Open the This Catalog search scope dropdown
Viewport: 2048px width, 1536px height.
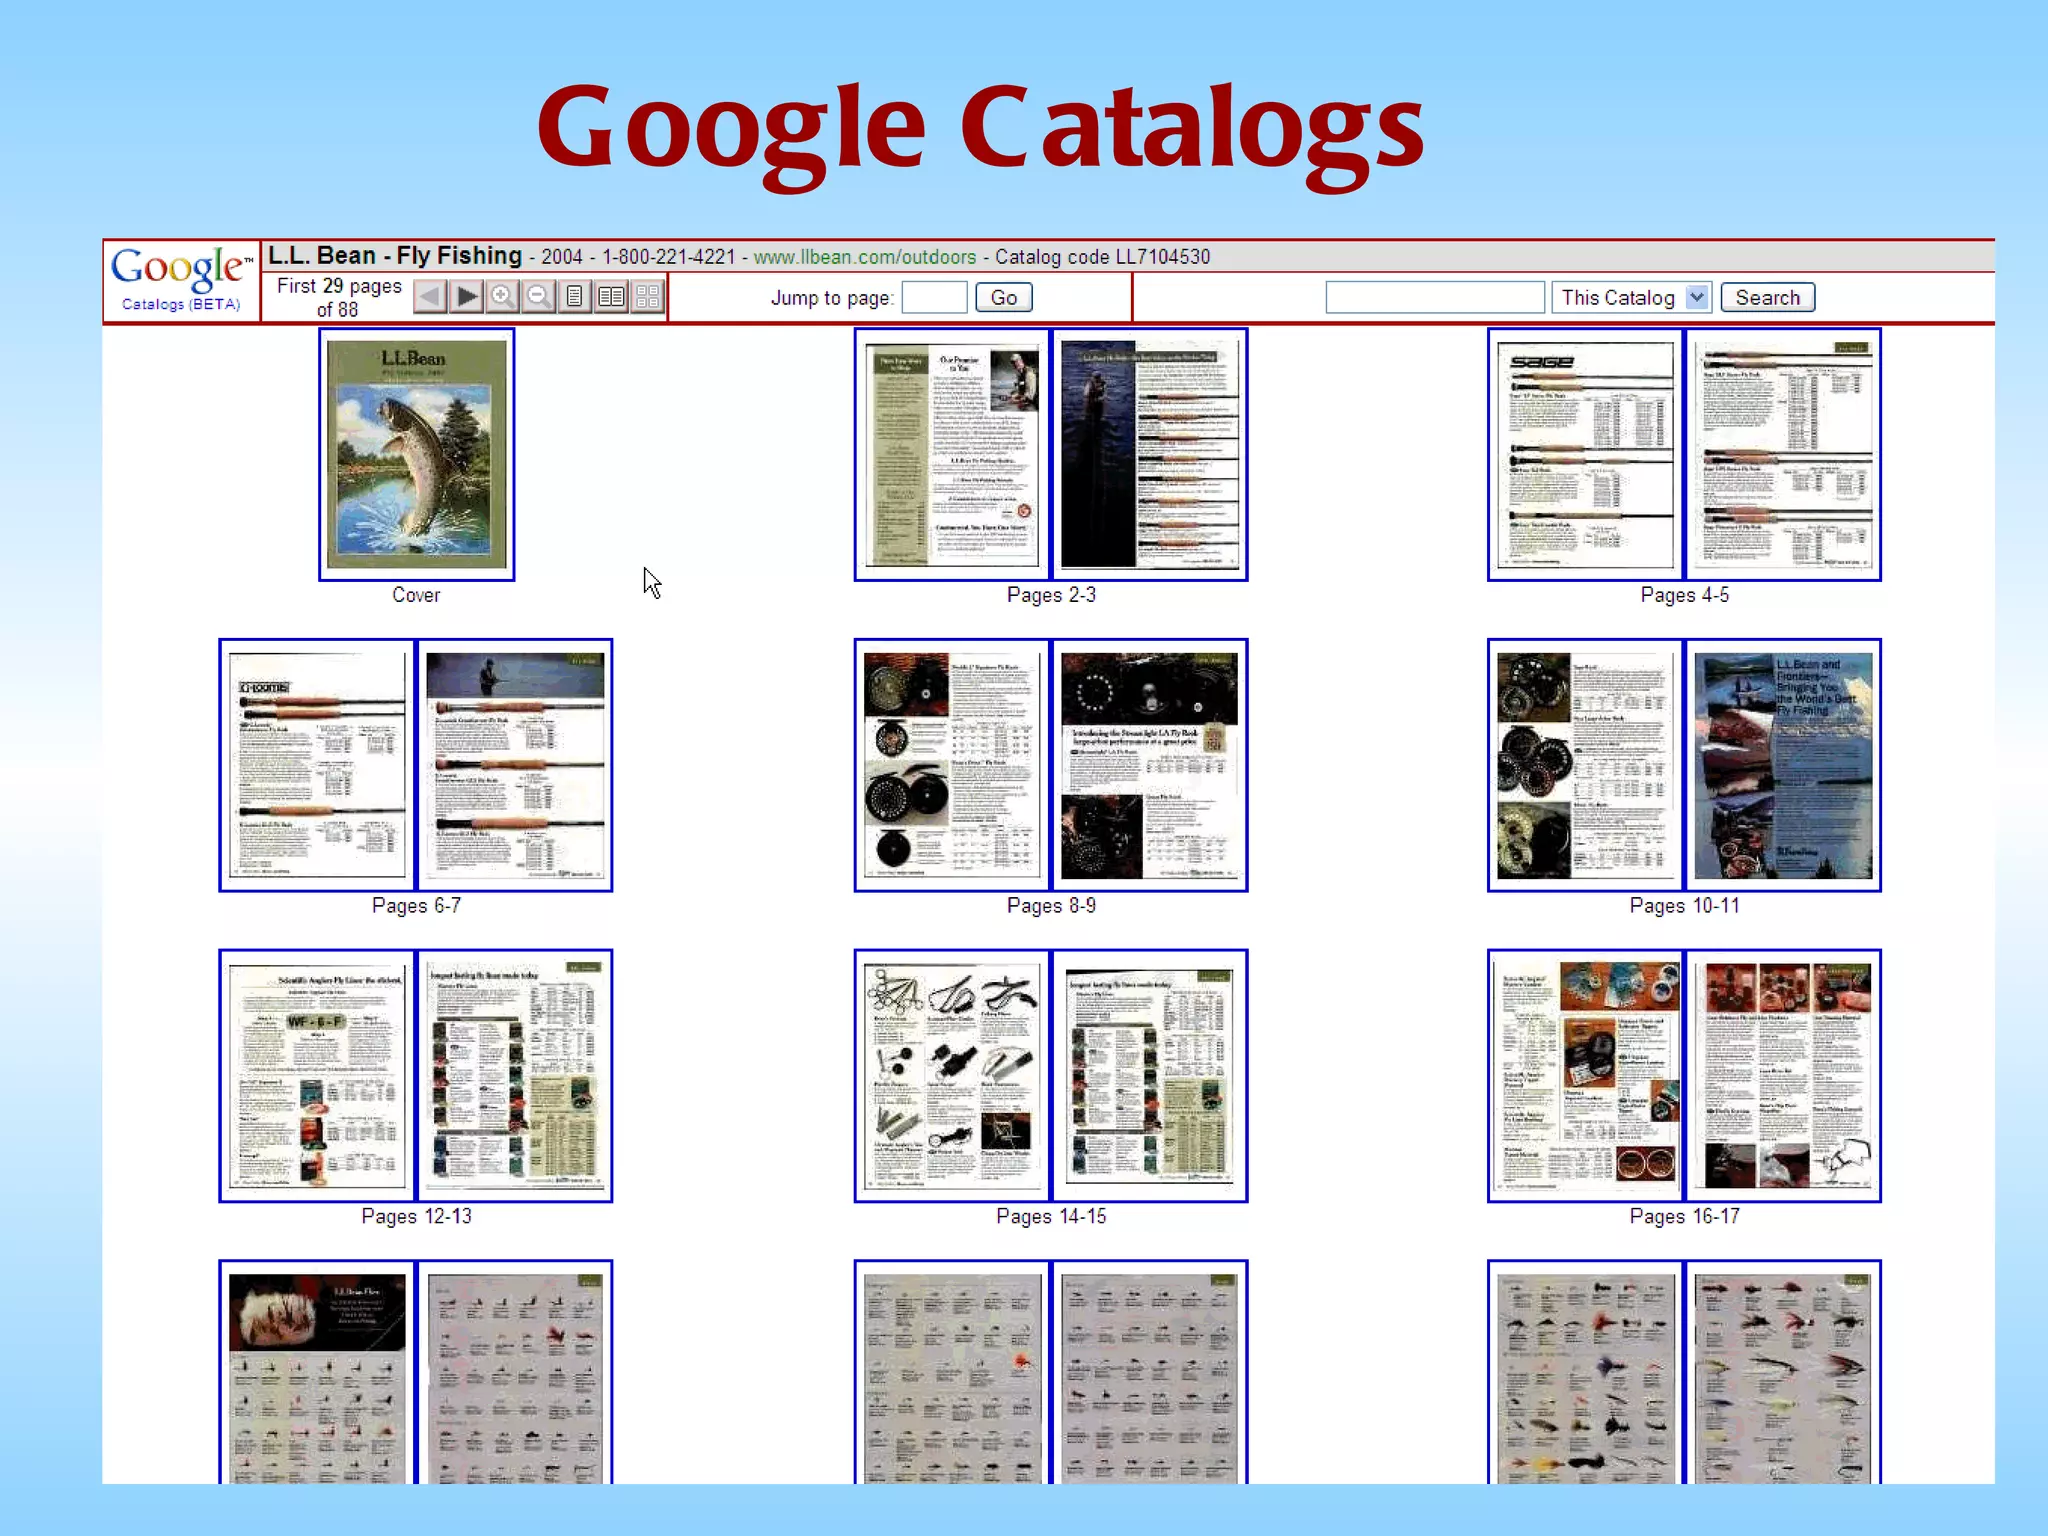coord(1632,298)
